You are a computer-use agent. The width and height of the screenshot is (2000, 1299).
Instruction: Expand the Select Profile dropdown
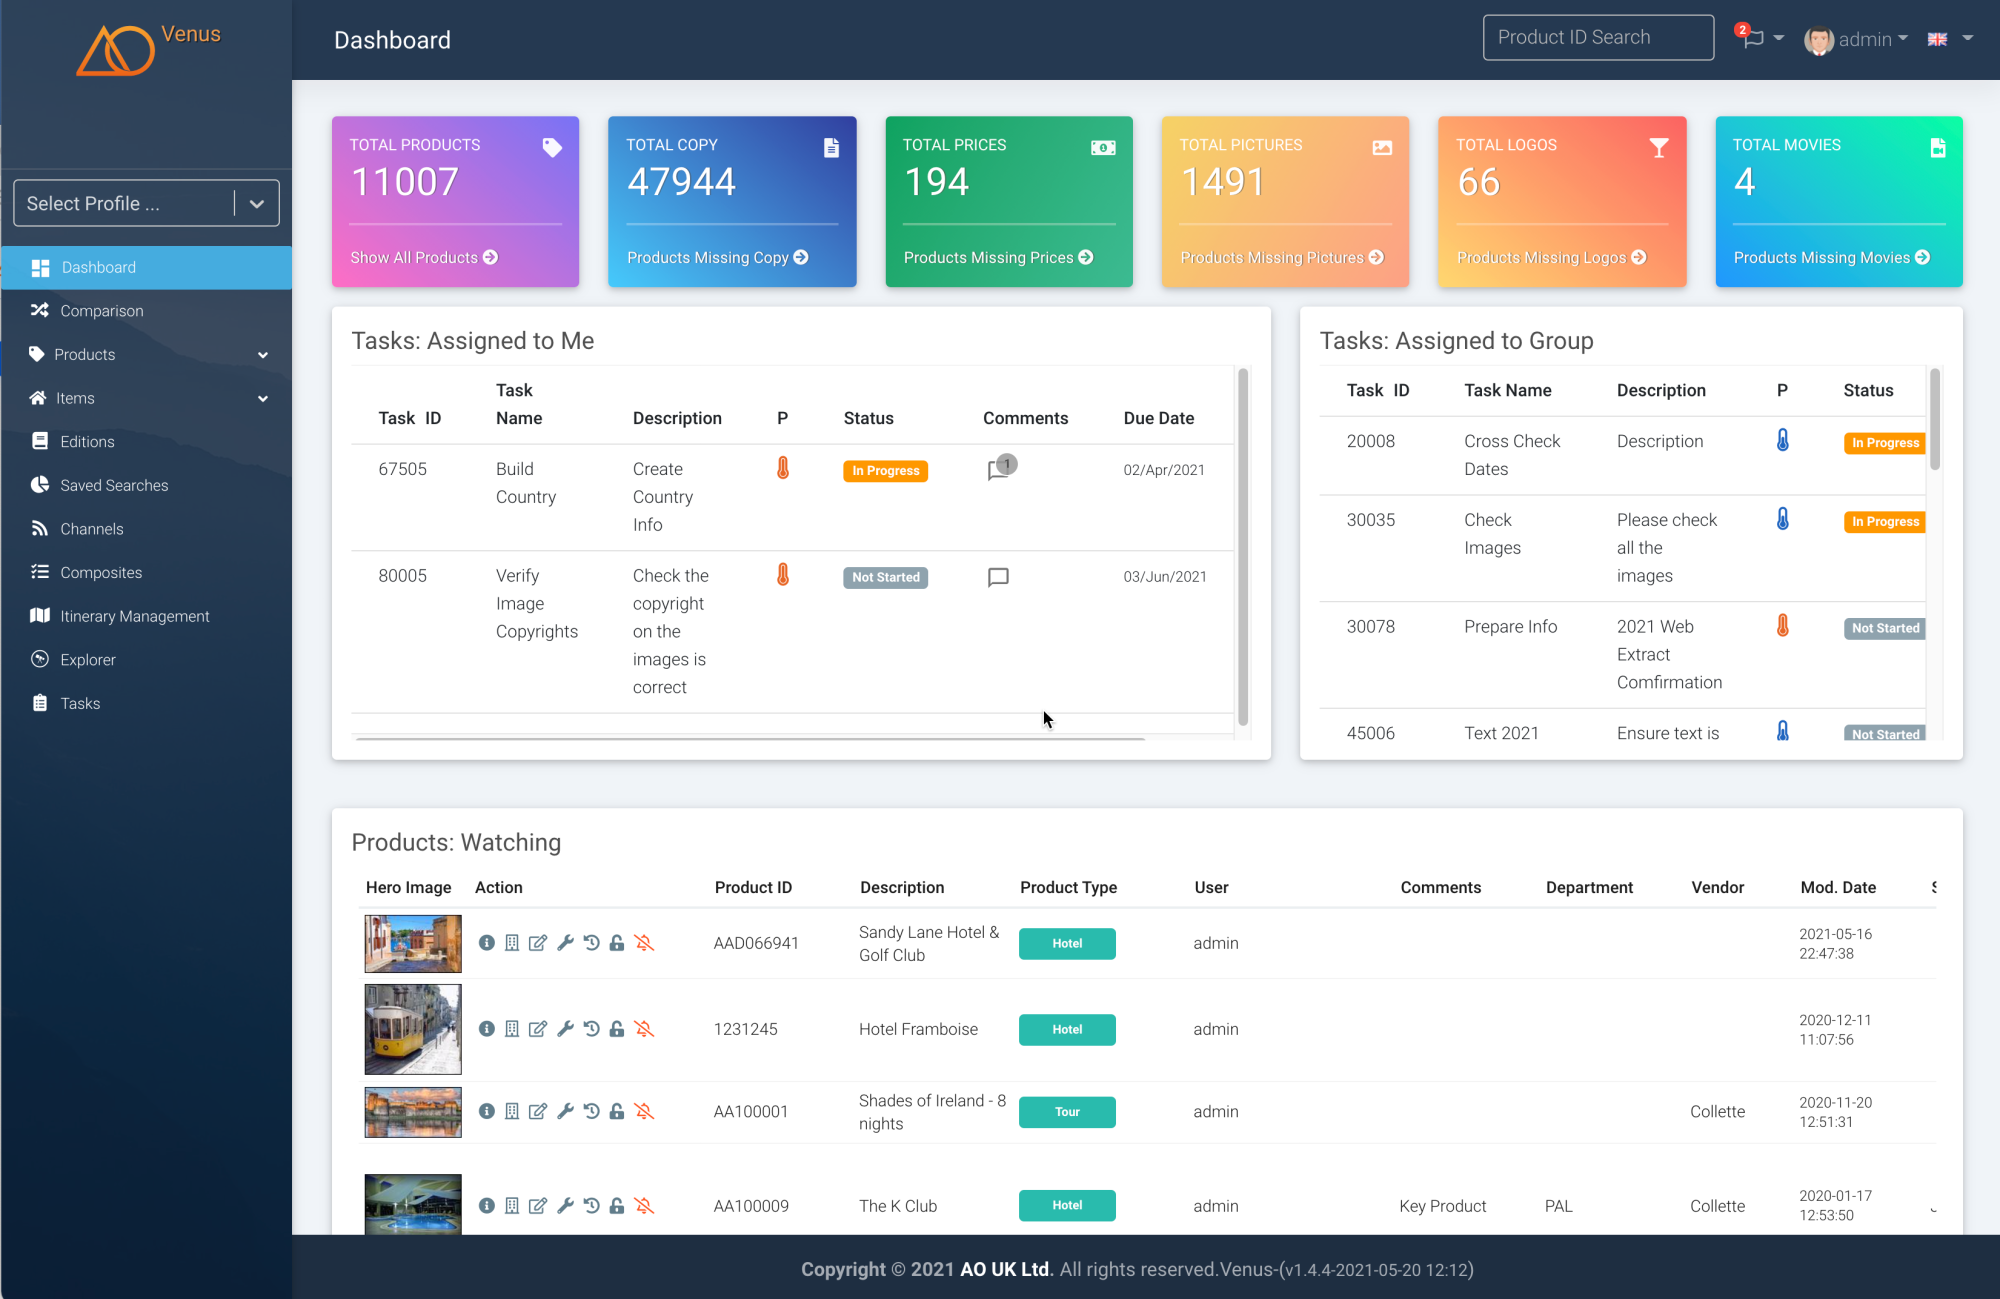[257, 203]
